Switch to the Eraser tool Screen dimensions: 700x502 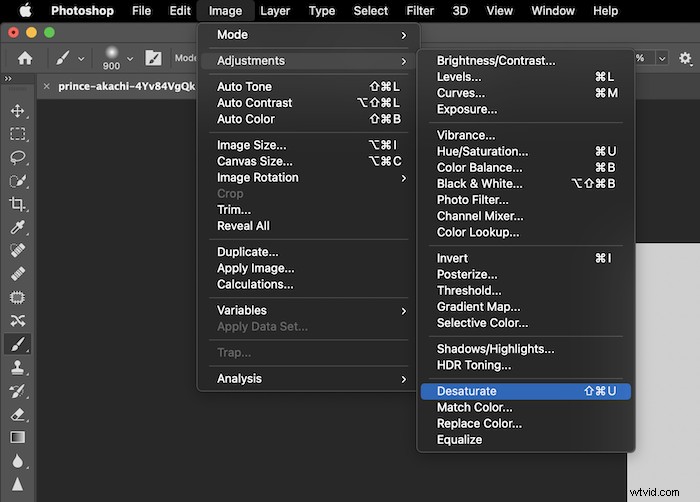click(17, 414)
